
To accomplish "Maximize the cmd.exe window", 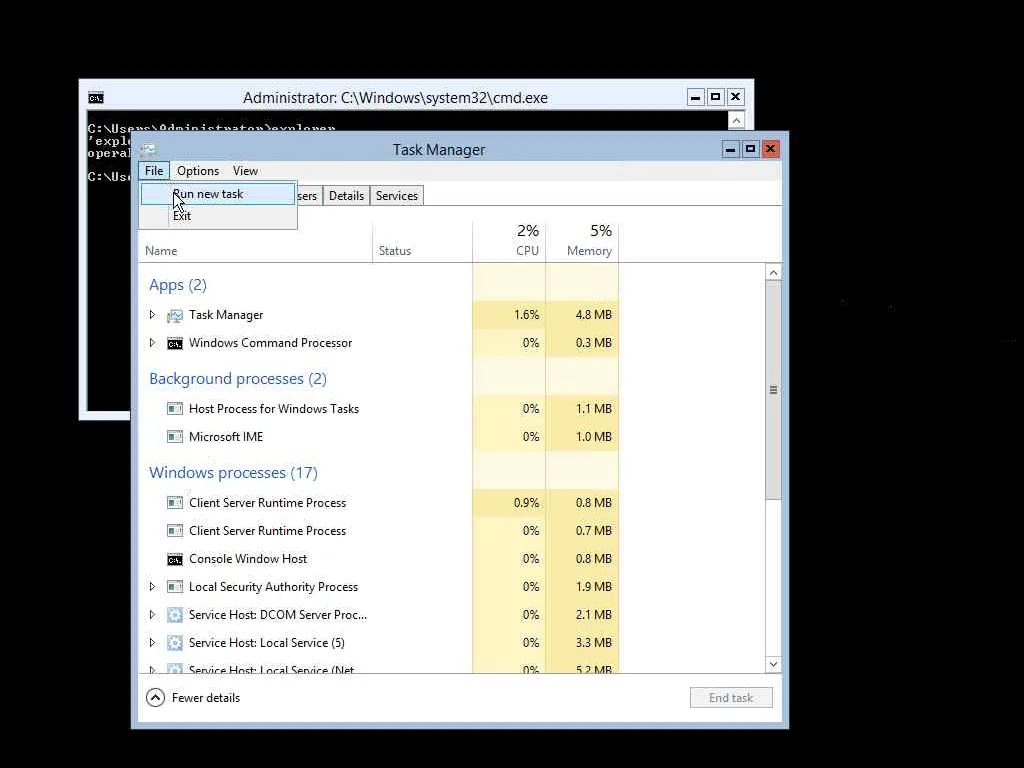I will (x=715, y=97).
